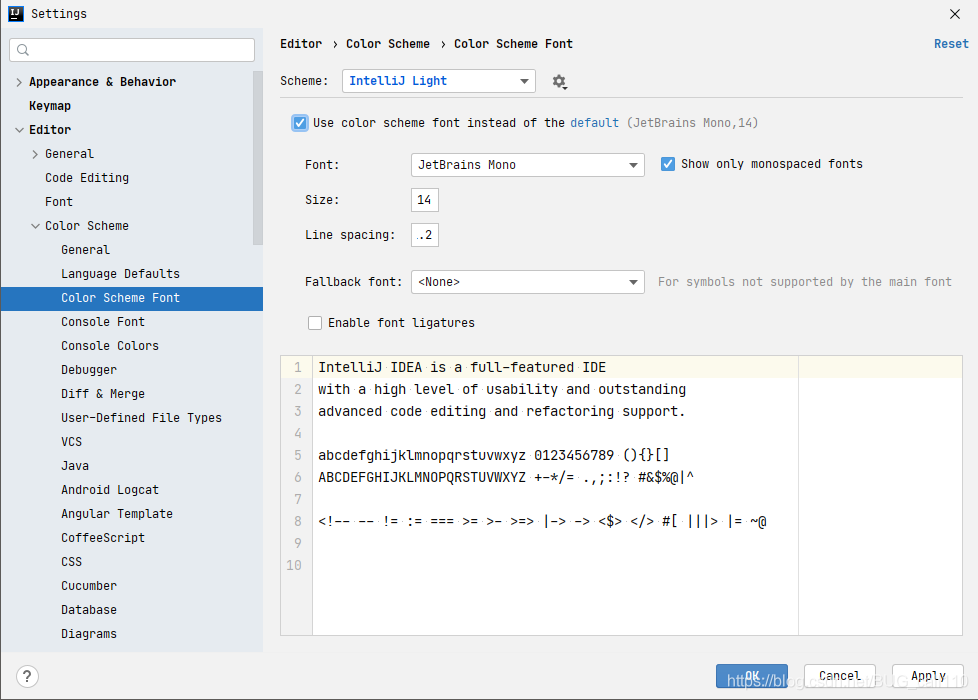Click the Apply button
The height and width of the screenshot is (700, 978).
point(927,675)
